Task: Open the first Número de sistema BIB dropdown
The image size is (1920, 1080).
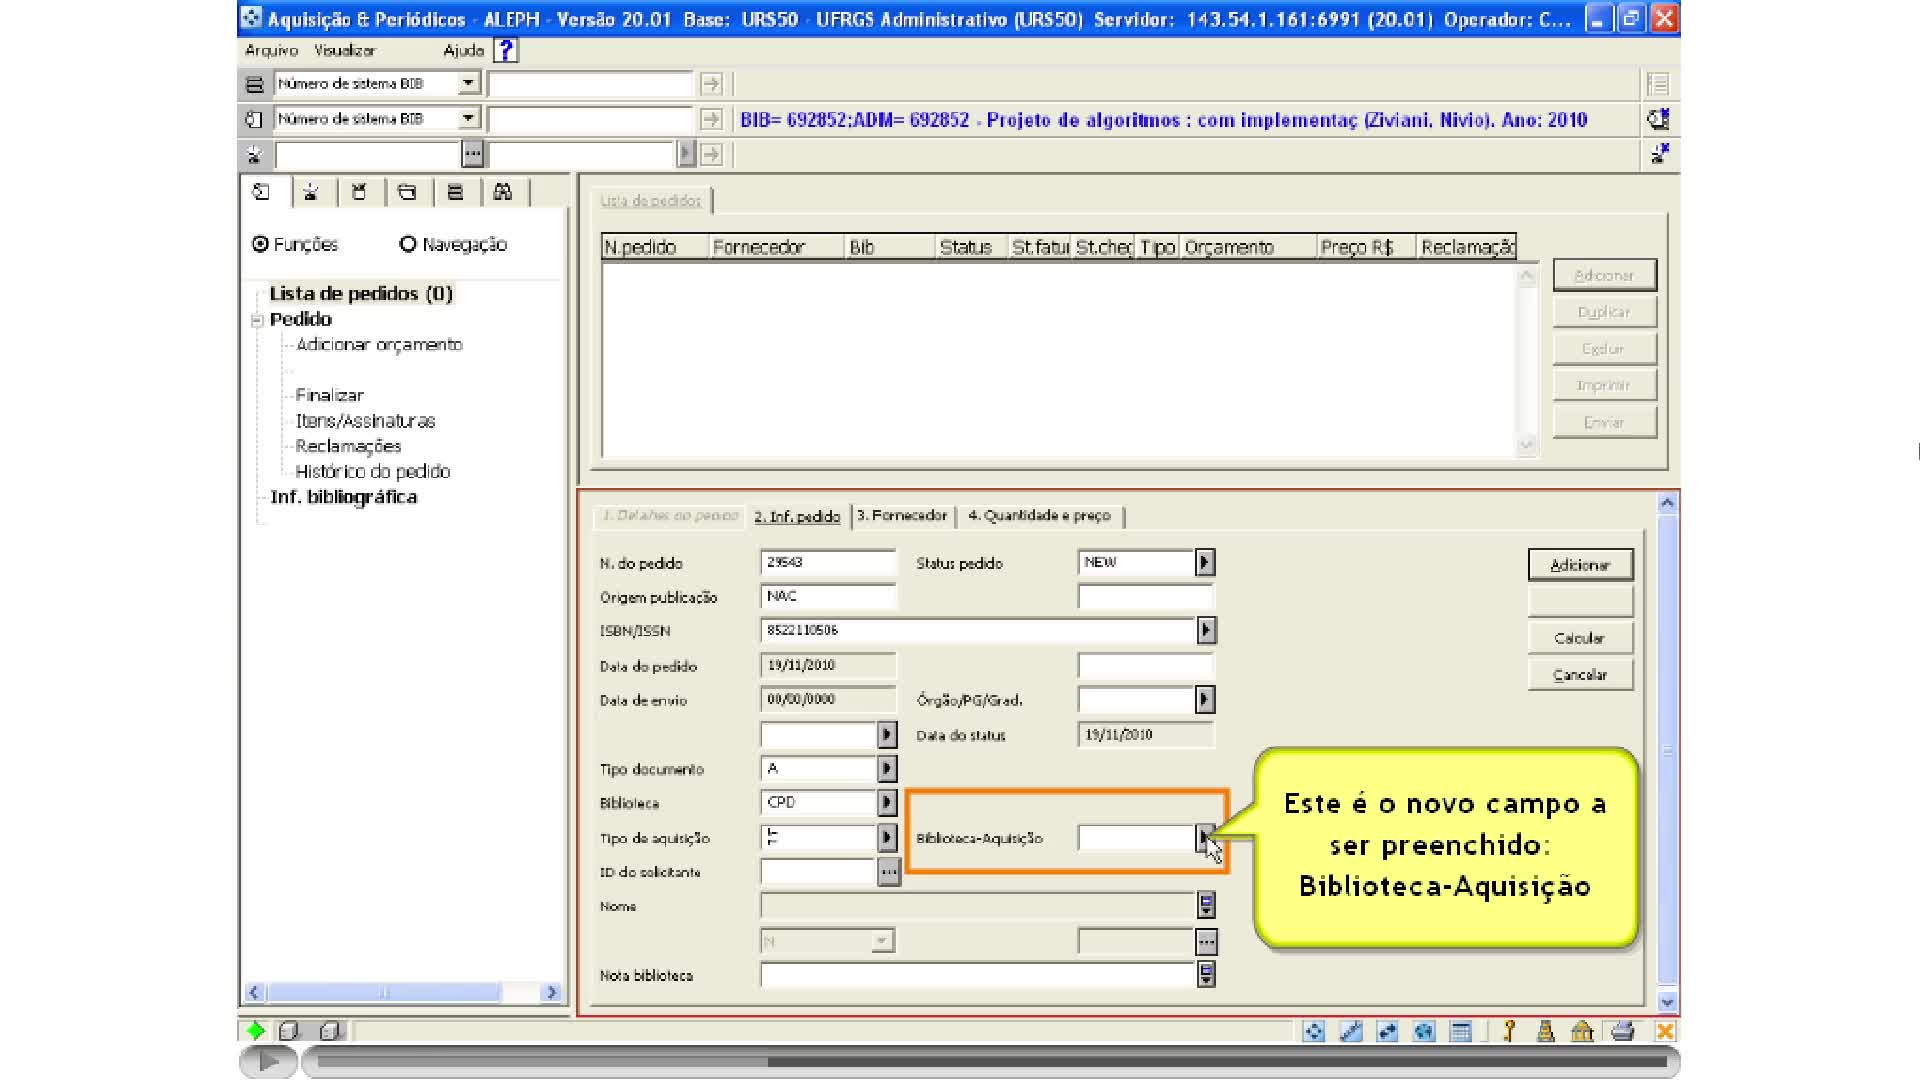Action: pos(468,83)
